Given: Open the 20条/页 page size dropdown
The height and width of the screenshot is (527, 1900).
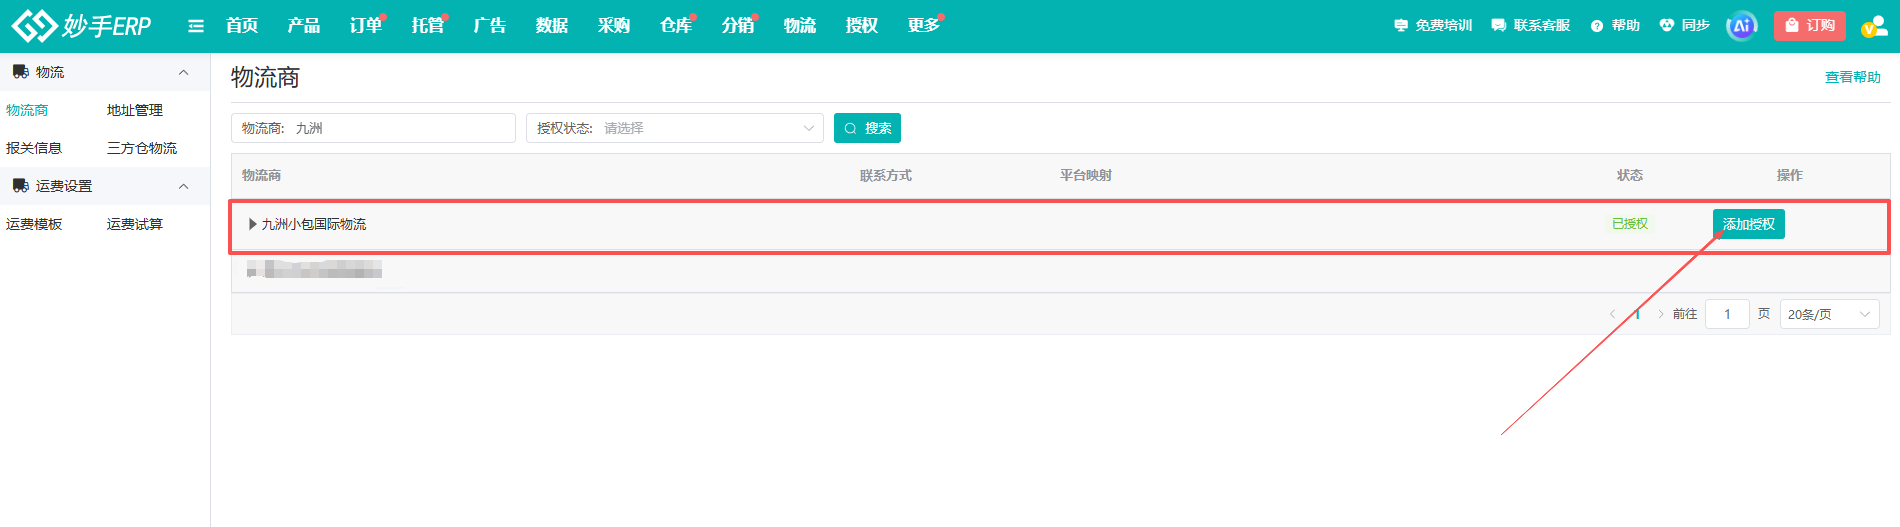Looking at the screenshot, I should (1829, 314).
